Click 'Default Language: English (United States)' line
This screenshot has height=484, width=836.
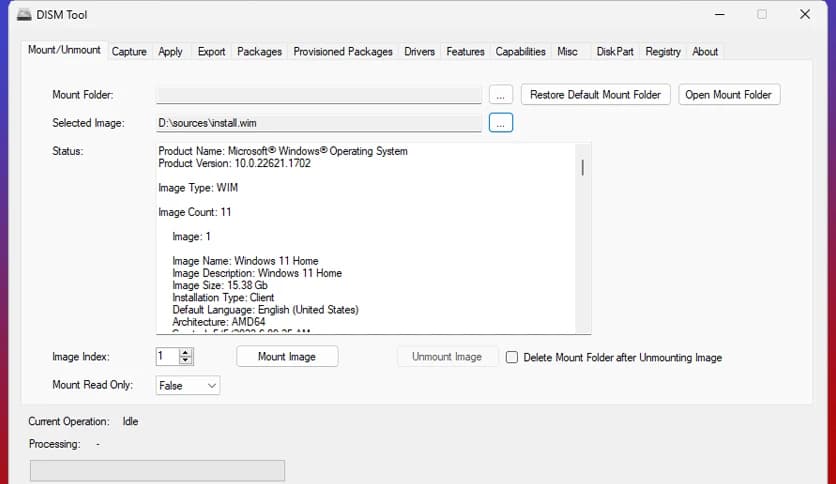[x=266, y=310]
